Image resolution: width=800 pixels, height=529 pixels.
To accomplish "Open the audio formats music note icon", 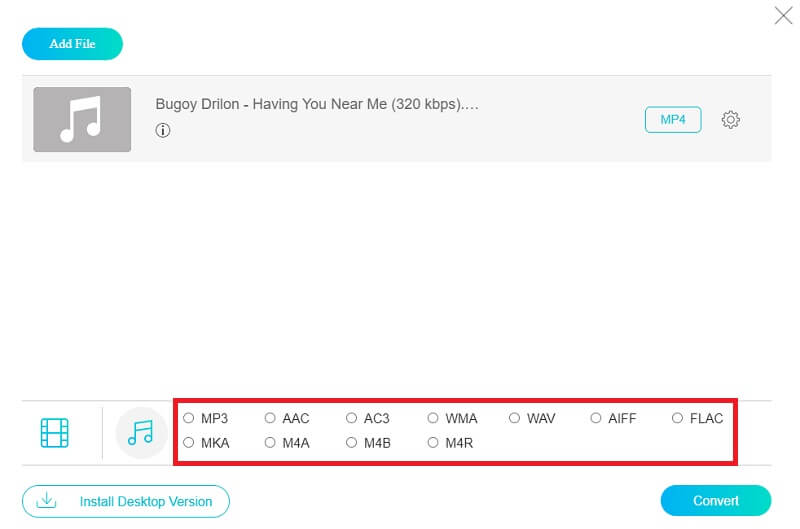I will [x=141, y=432].
